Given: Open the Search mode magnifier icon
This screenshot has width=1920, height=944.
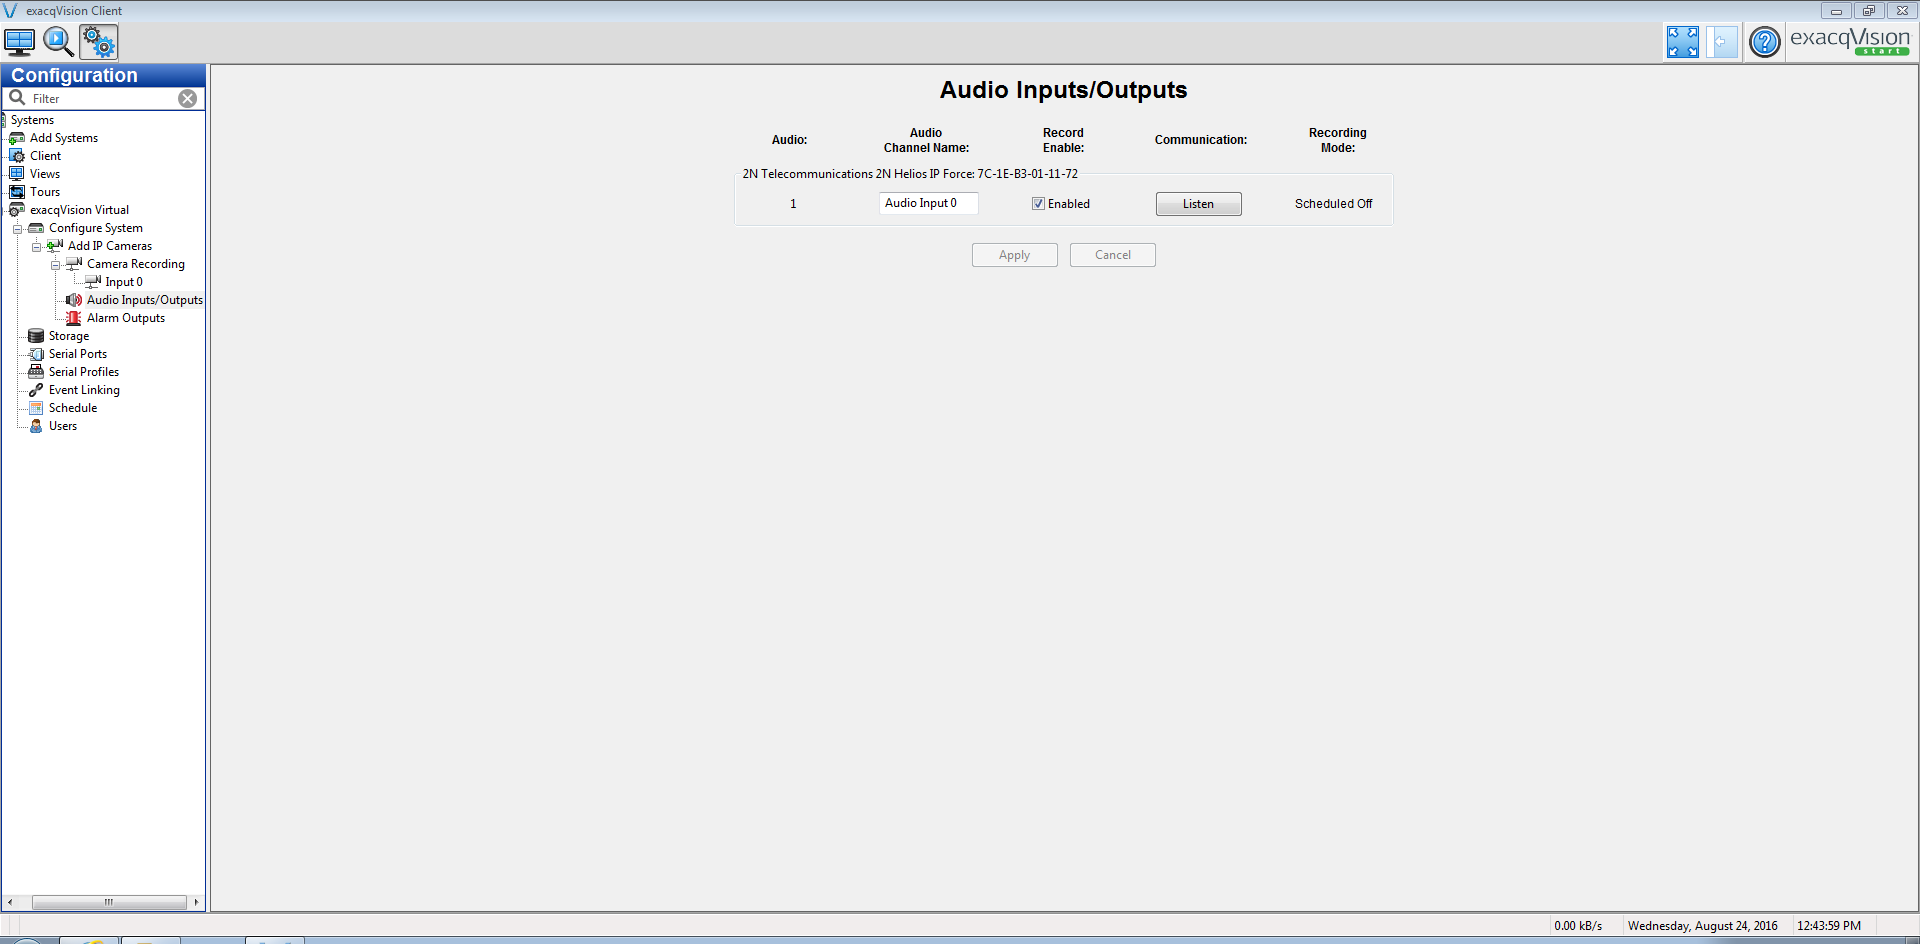Looking at the screenshot, I should click(x=58, y=42).
